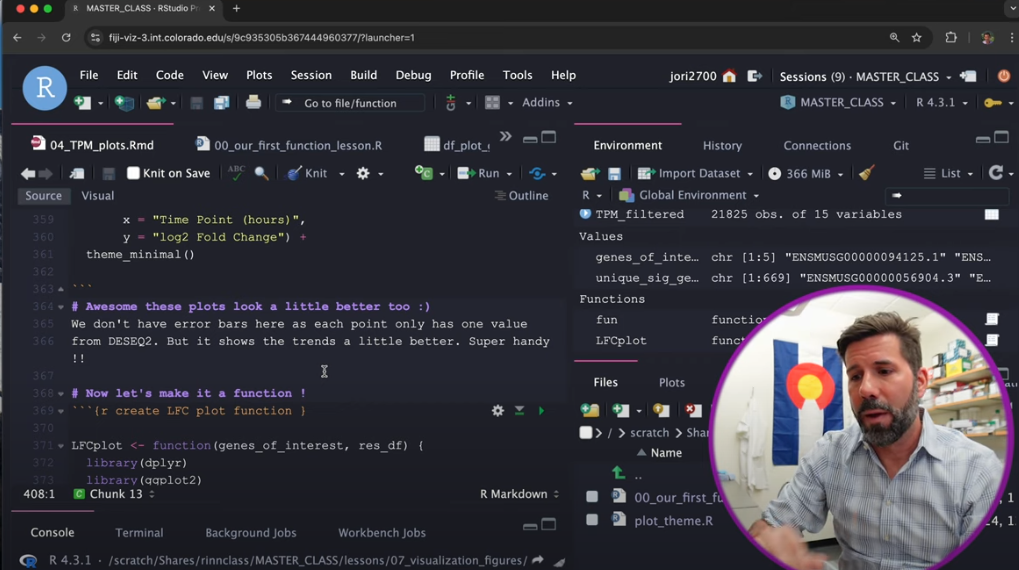Check the box for 00_our_first_fu file
Image resolution: width=1019 pixels, height=570 pixels.
pos(592,497)
